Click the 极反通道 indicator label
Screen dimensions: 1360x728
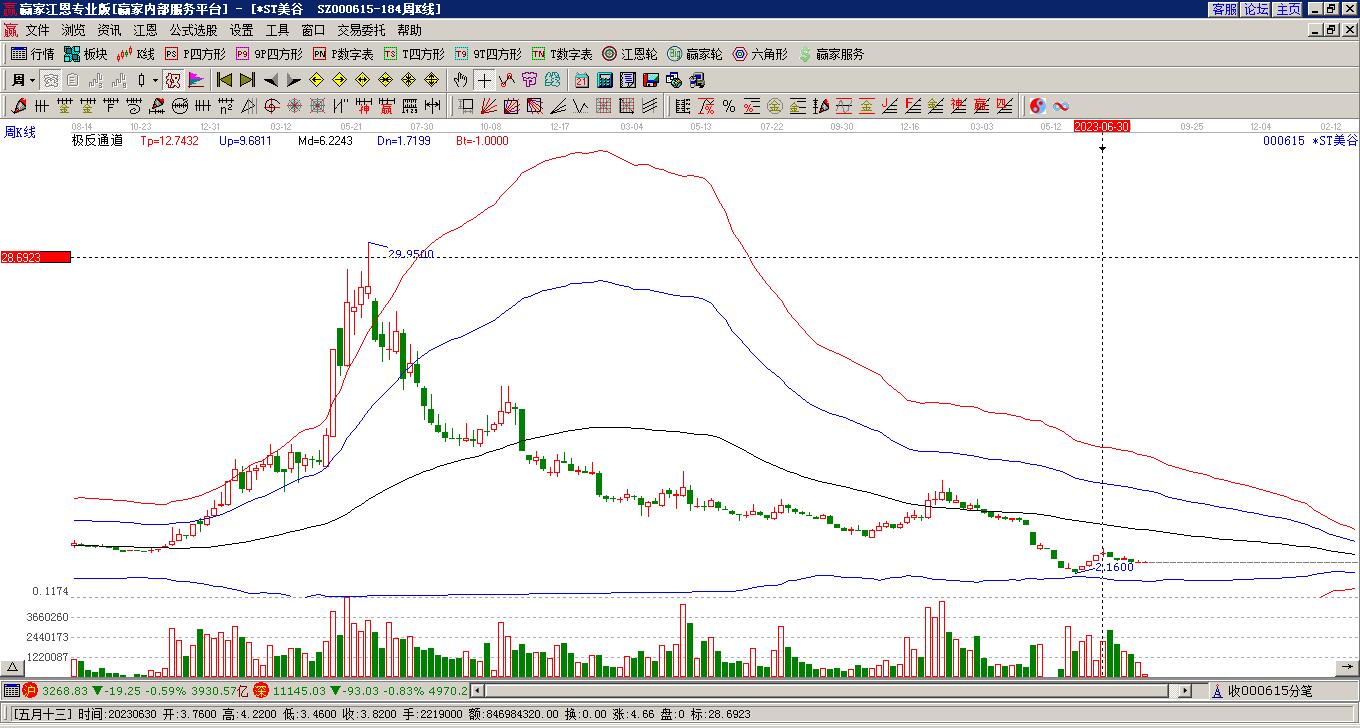pos(97,141)
